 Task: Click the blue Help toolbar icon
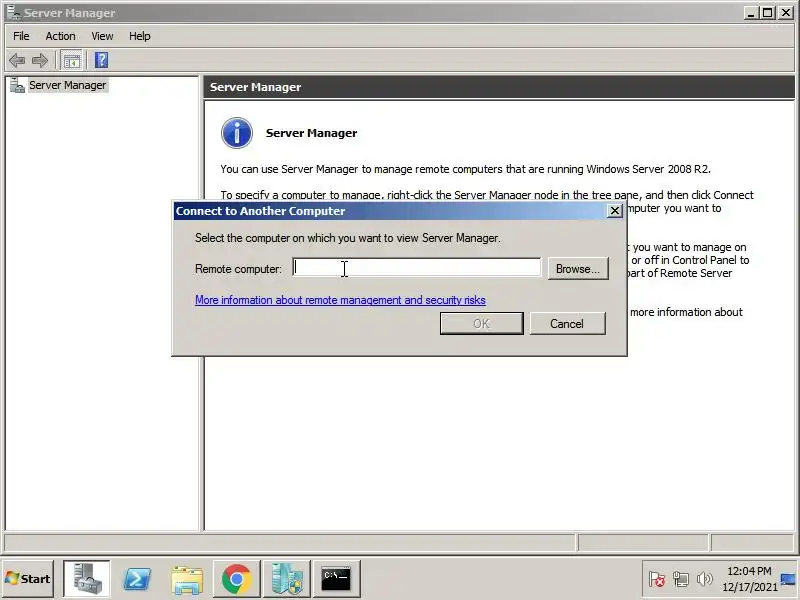point(101,61)
